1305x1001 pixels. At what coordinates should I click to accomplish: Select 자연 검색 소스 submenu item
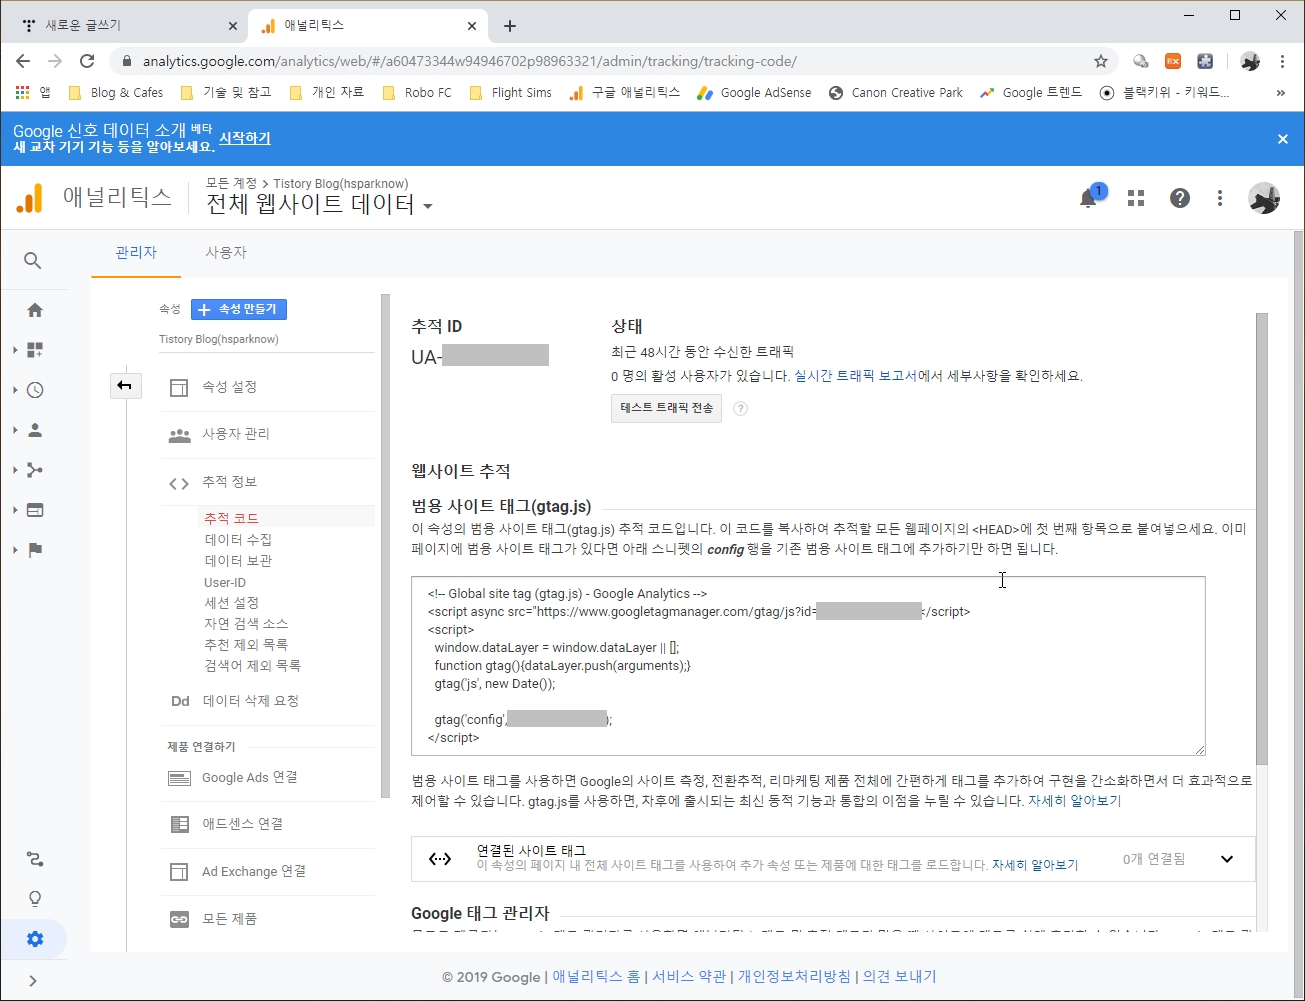[x=246, y=624]
